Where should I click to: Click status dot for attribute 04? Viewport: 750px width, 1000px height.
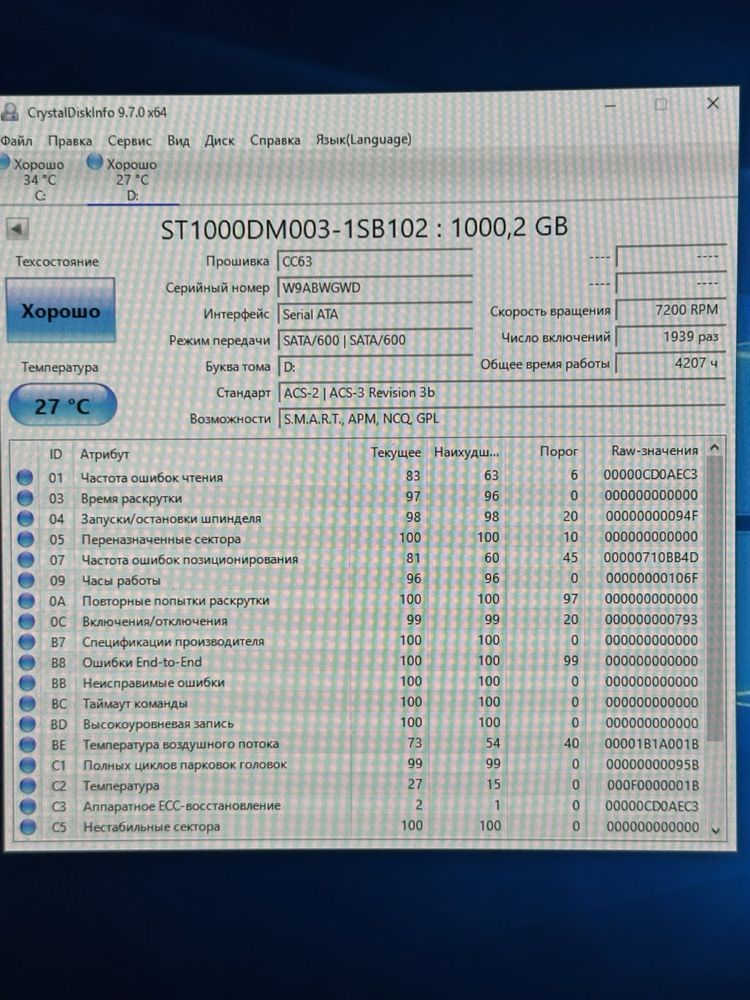(26, 518)
